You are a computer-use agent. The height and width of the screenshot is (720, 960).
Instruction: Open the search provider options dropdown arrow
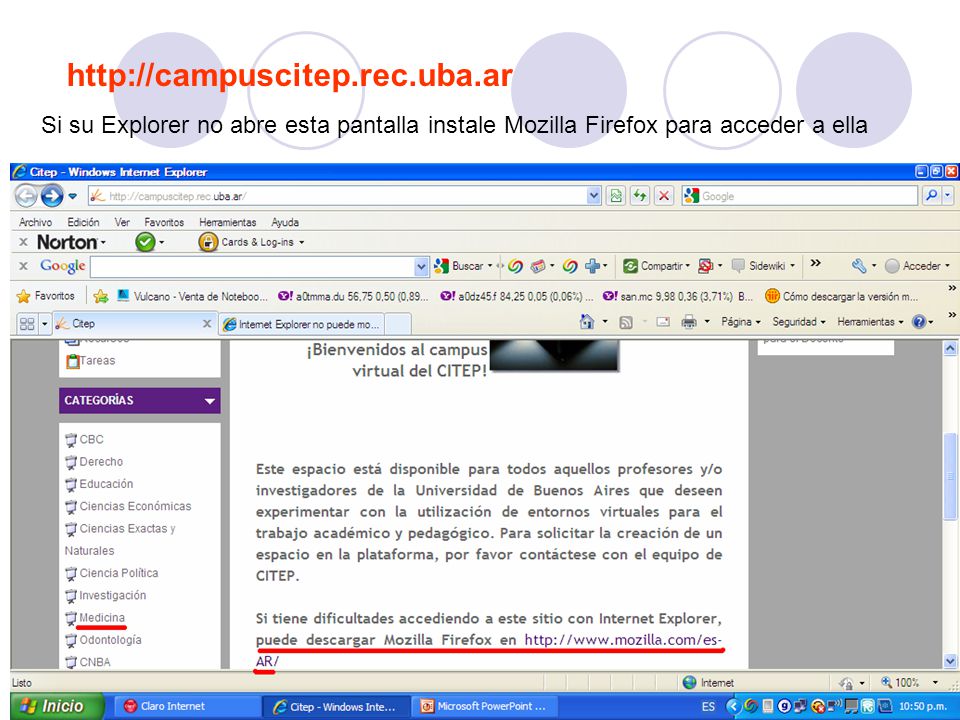tap(948, 196)
